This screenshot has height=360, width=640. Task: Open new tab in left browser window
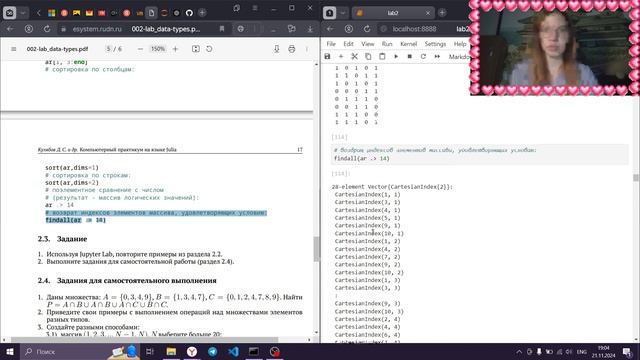(x=202, y=13)
